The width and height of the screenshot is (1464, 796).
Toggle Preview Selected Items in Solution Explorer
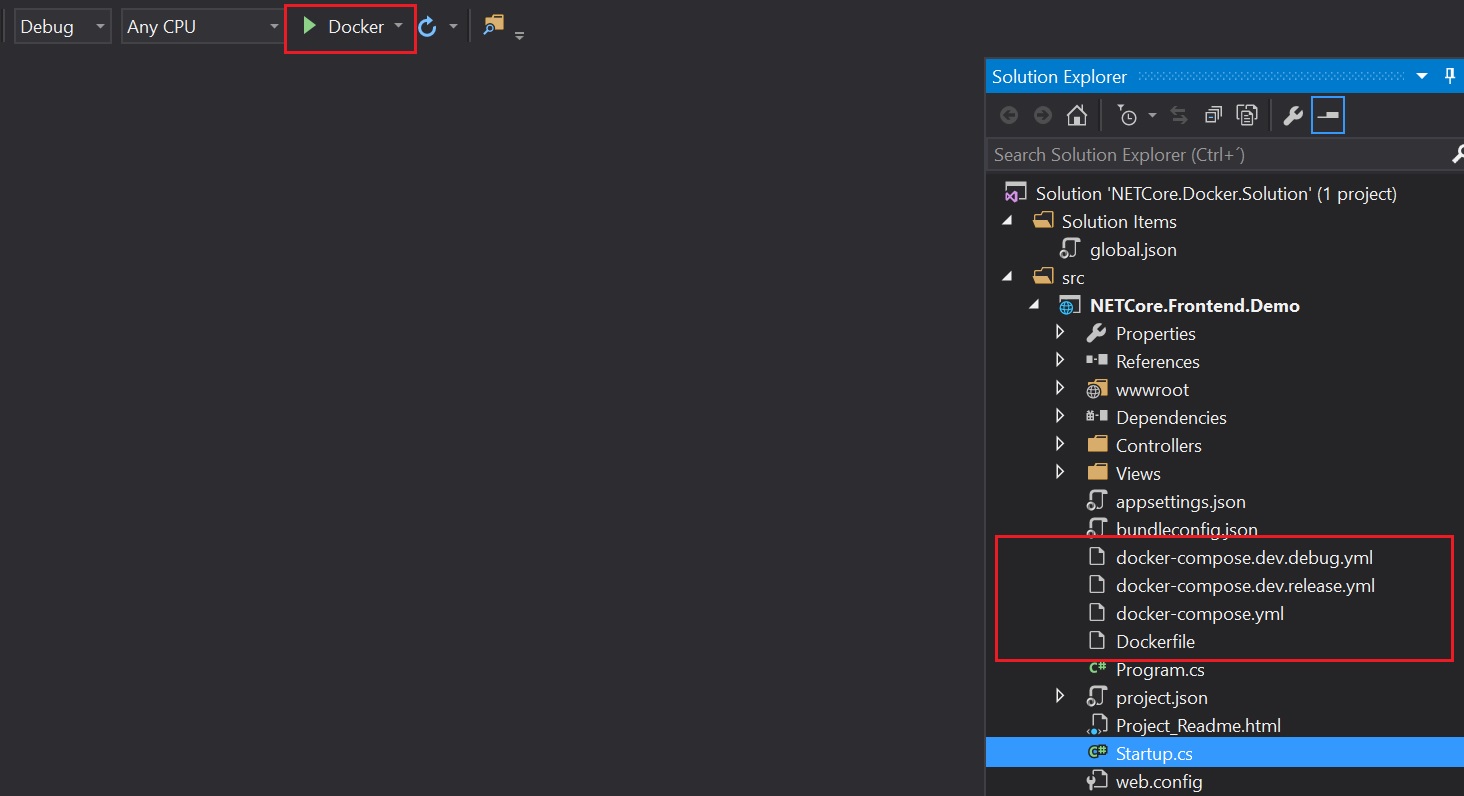coord(1328,115)
